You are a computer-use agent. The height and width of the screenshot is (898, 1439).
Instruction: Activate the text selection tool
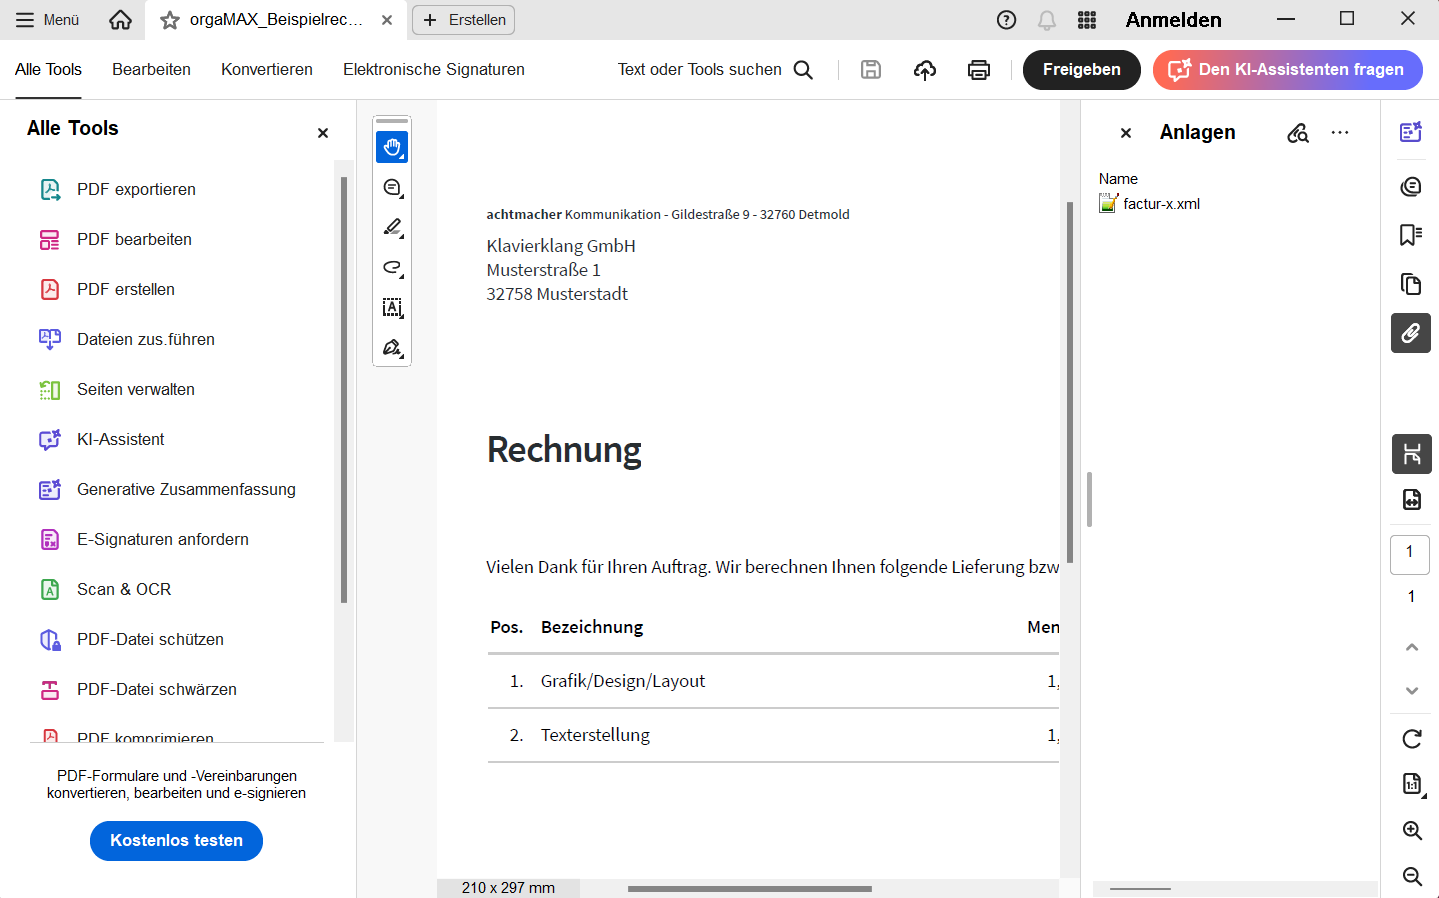pyautogui.click(x=392, y=308)
